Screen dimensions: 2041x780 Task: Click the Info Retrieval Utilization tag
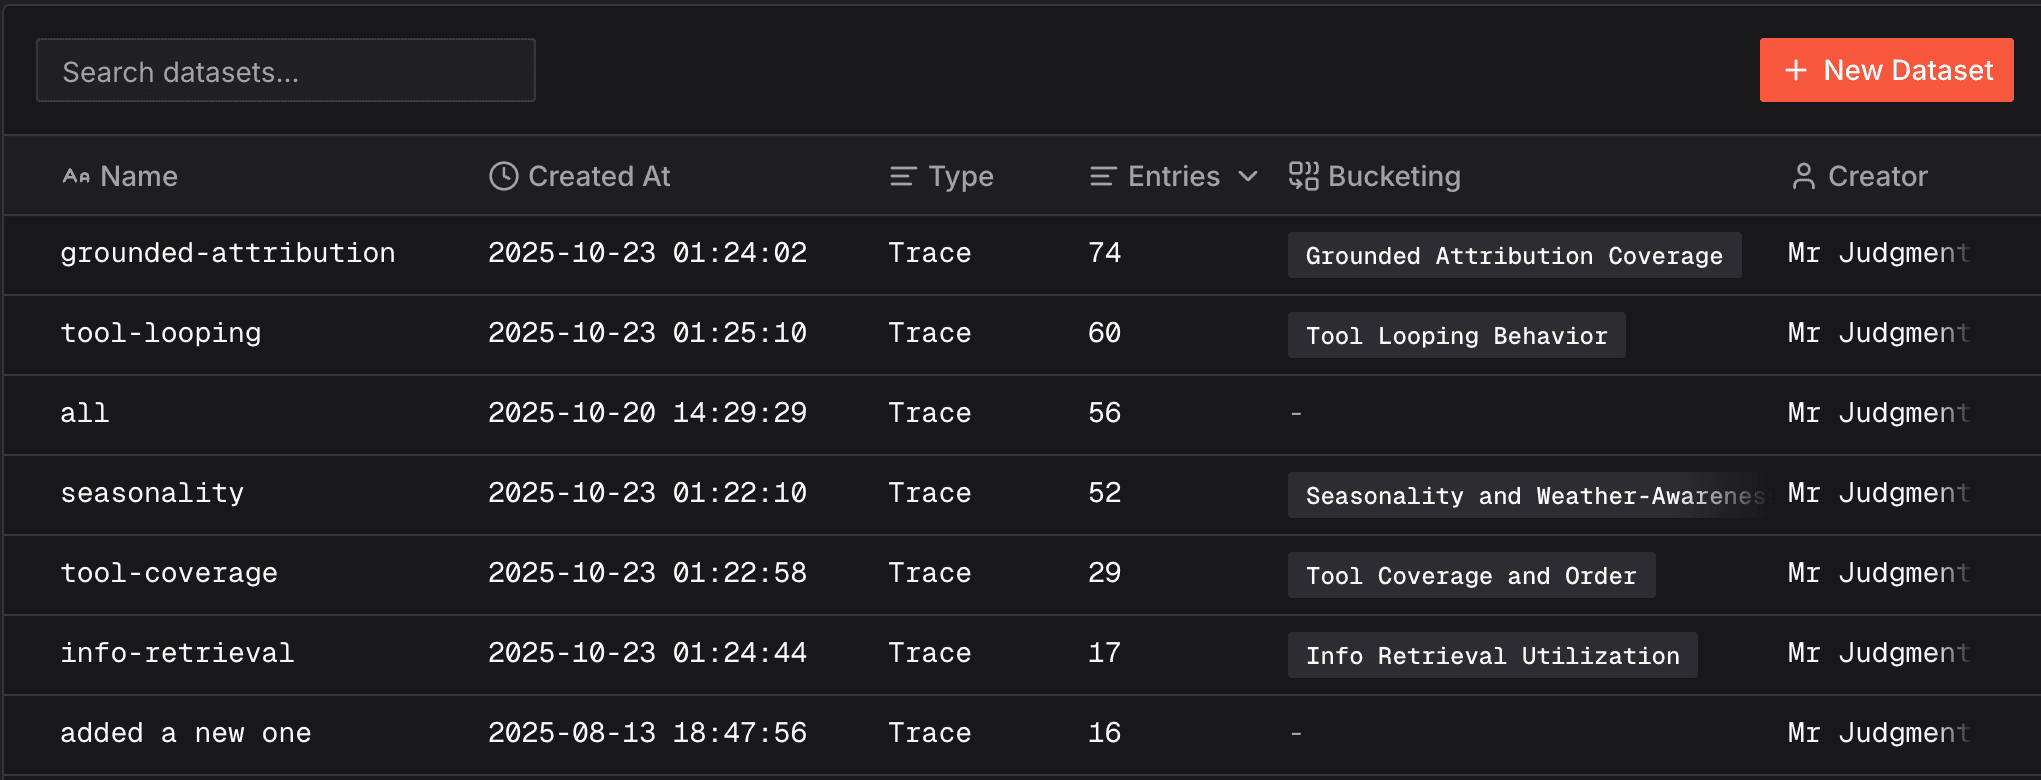pyautogui.click(x=1492, y=655)
